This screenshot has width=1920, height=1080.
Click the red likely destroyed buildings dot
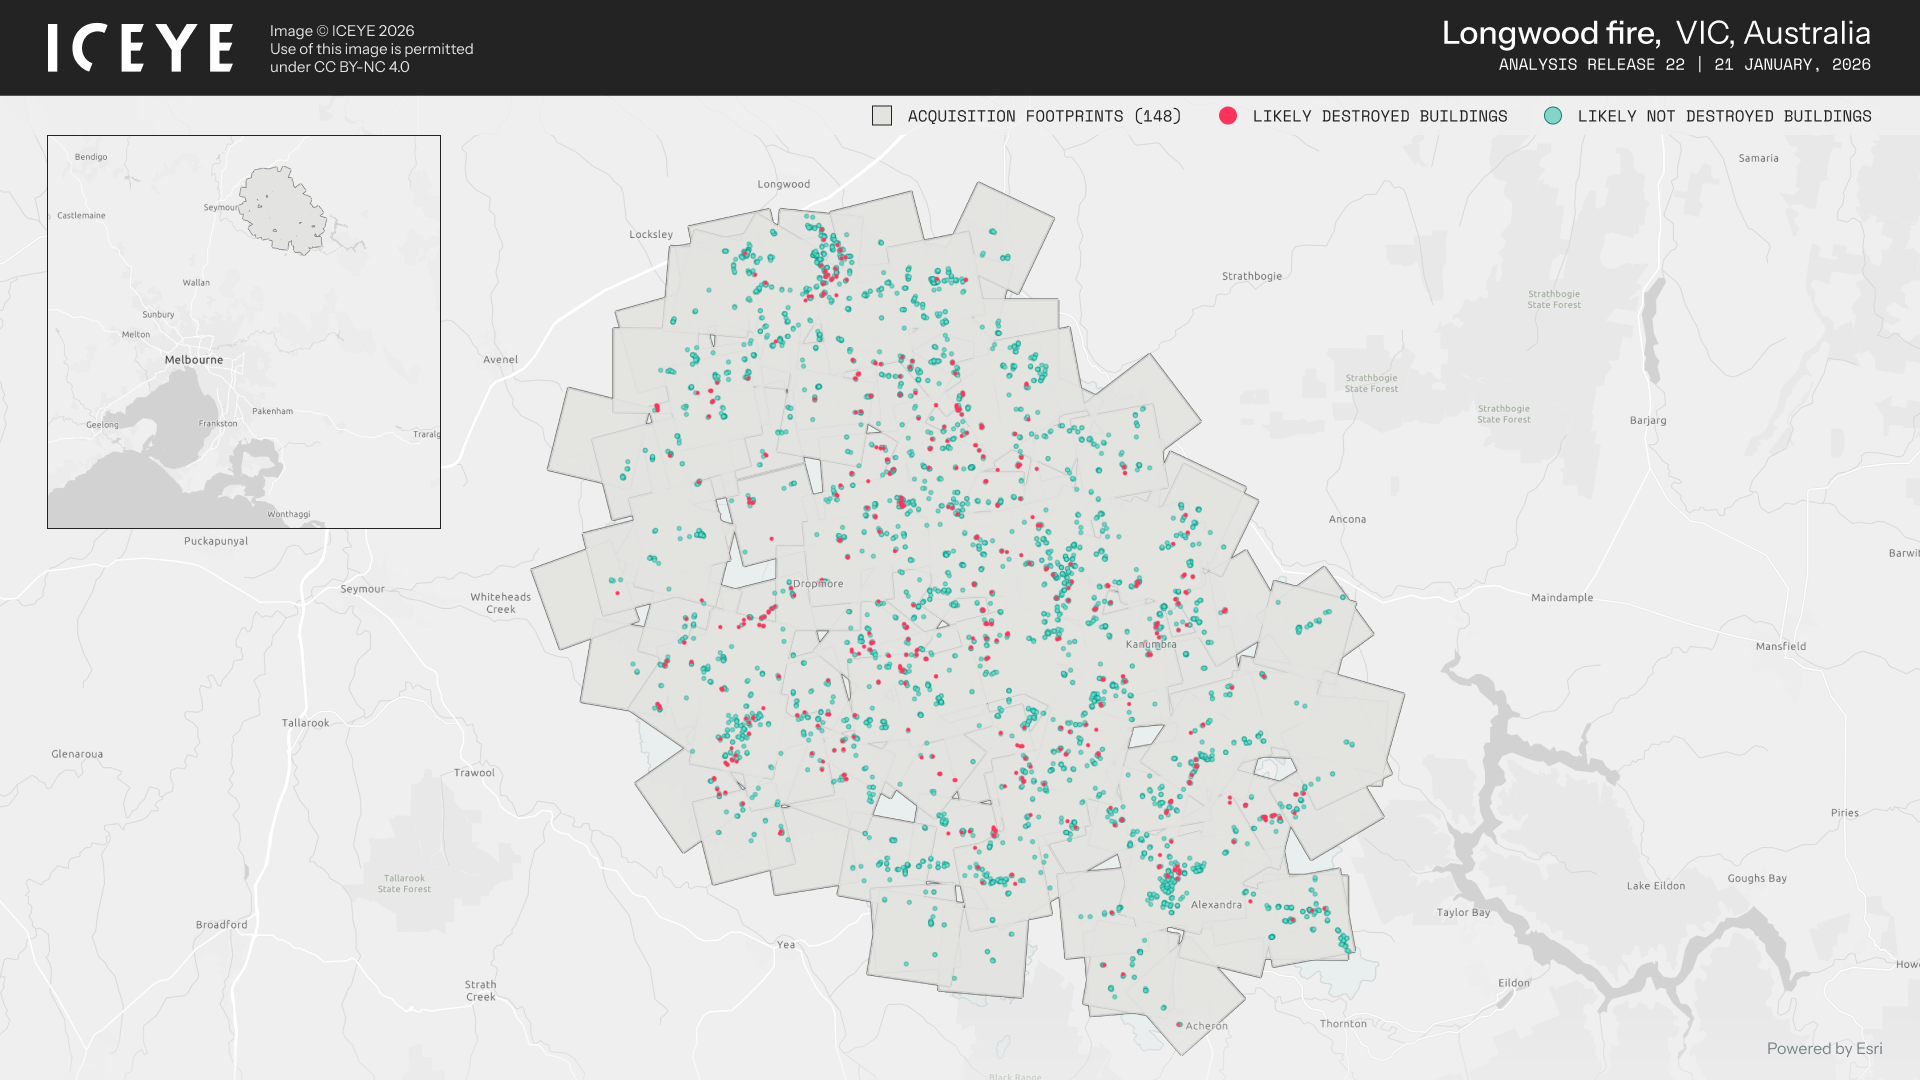pos(1228,116)
